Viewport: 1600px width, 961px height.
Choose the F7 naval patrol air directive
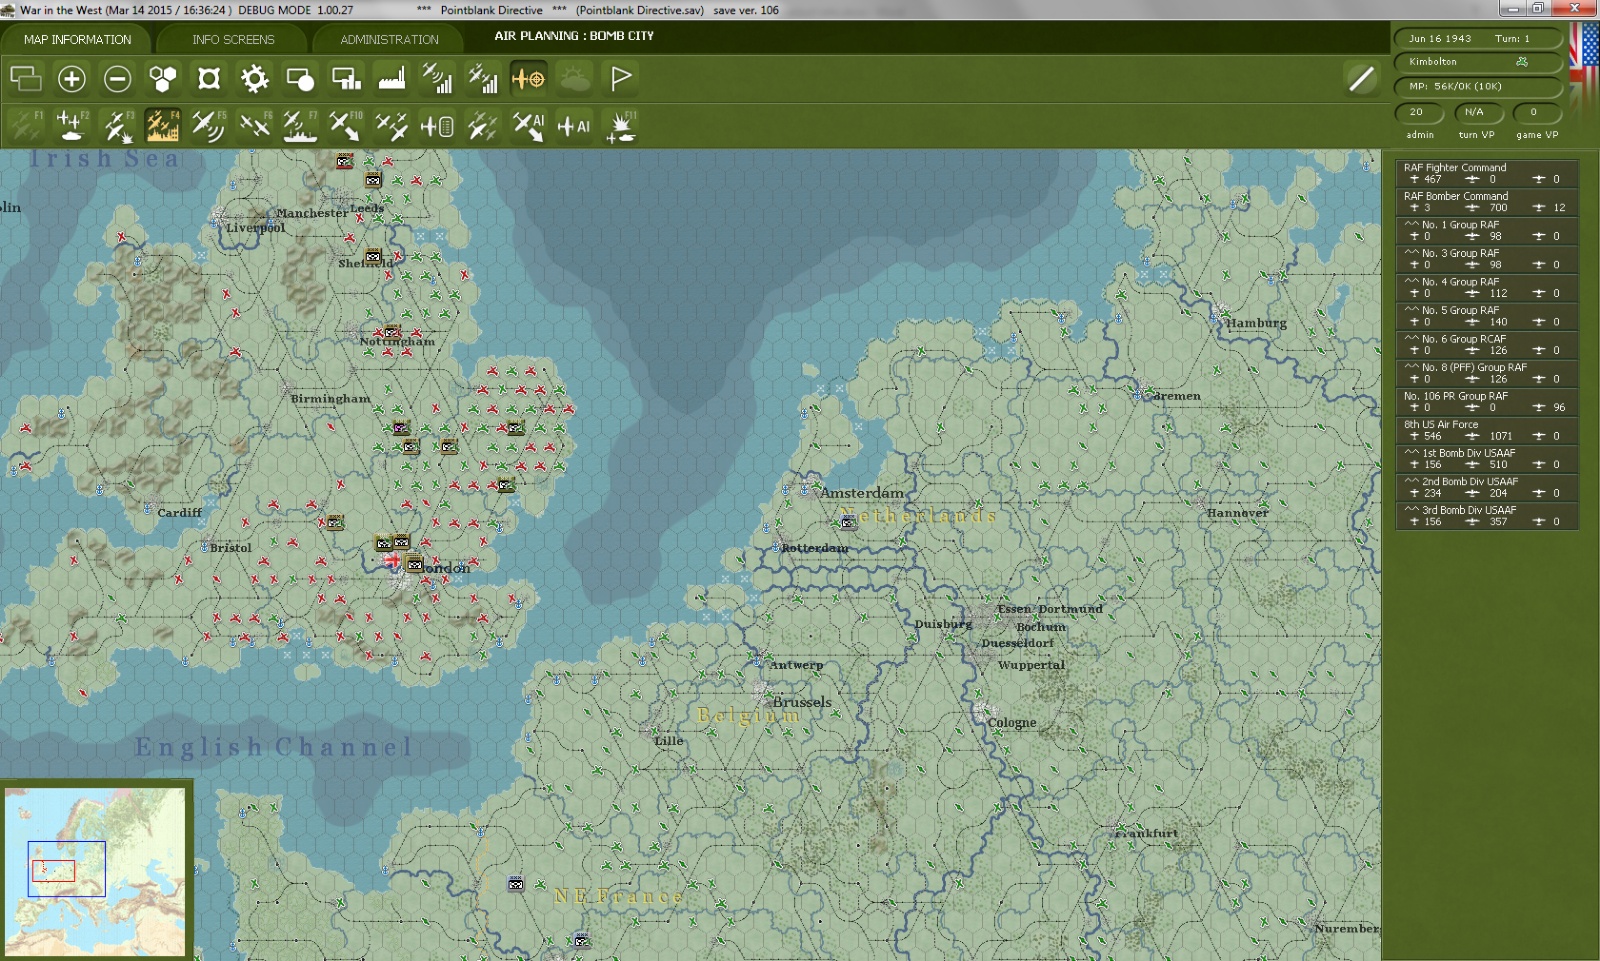point(299,126)
